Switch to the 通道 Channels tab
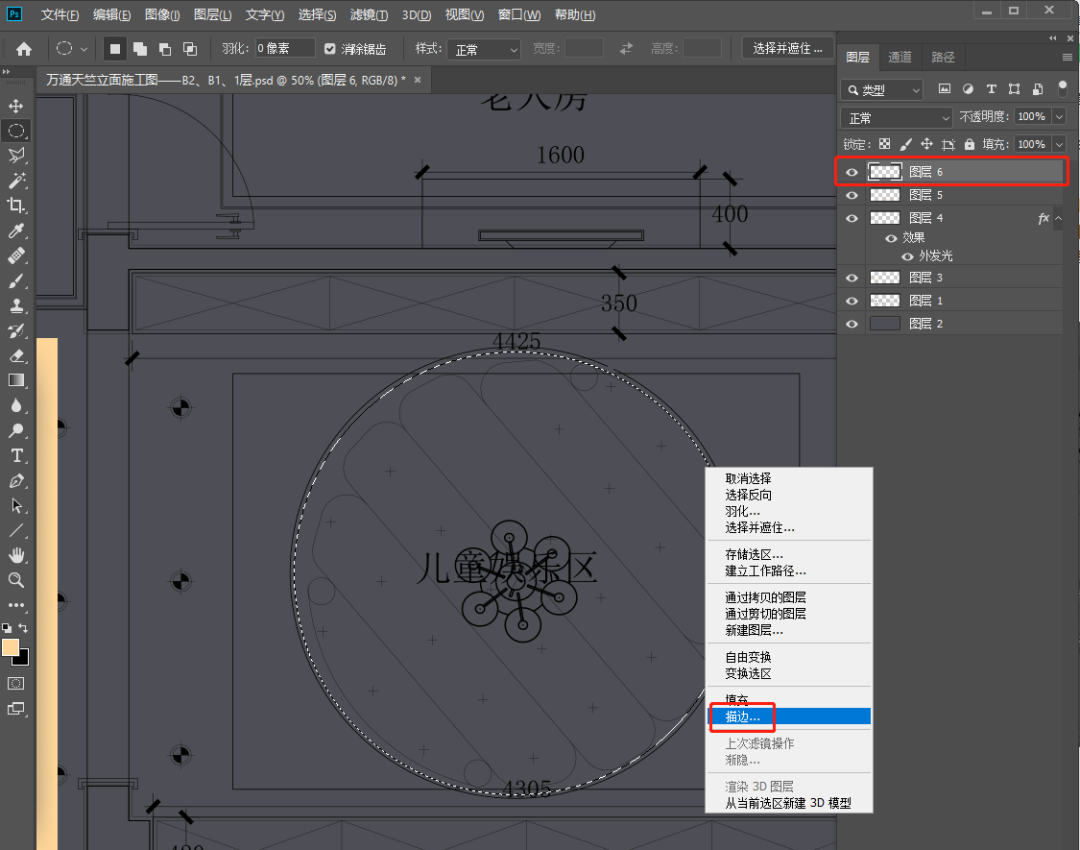1080x850 pixels. [x=900, y=57]
